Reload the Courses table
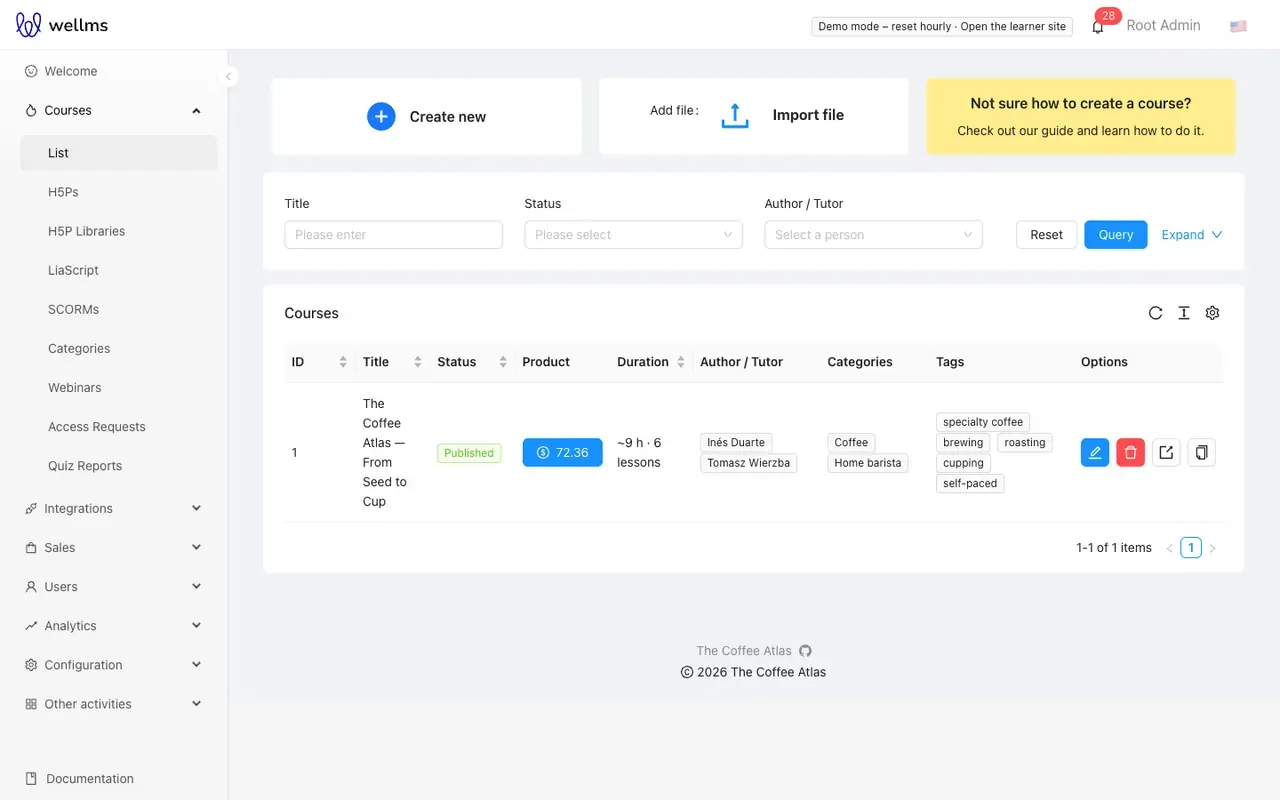The image size is (1280, 800). [x=1155, y=313]
